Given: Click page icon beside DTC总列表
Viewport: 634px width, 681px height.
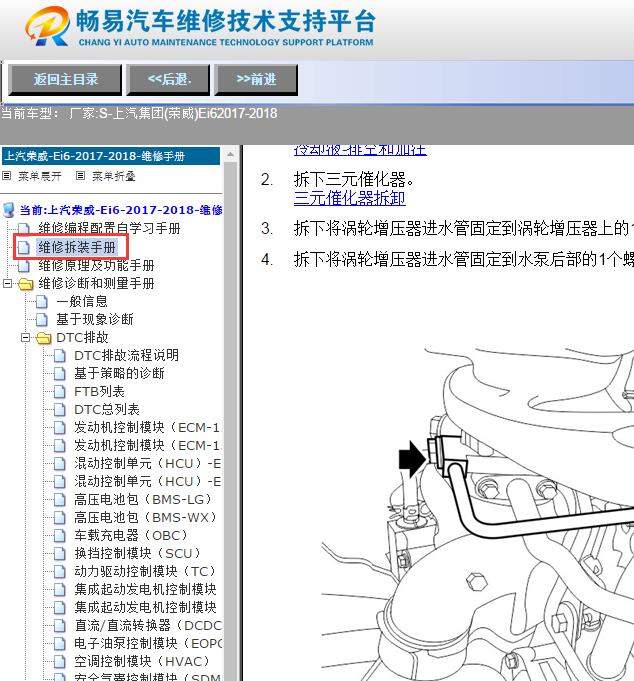Looking at the screenshot, I should 59,410.
